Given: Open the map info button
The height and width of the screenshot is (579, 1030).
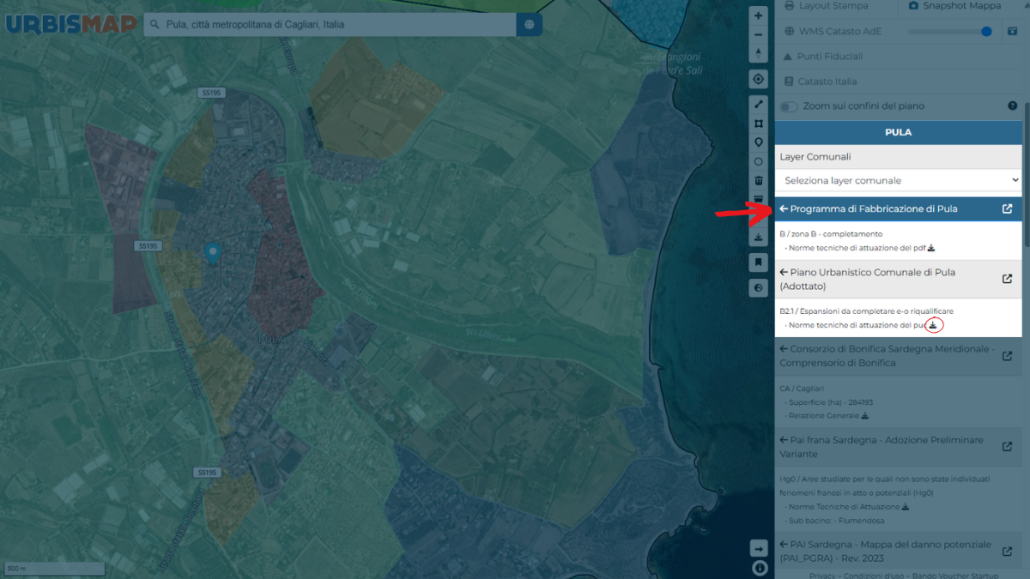Looking at the screenshot, I should (759, 568).
